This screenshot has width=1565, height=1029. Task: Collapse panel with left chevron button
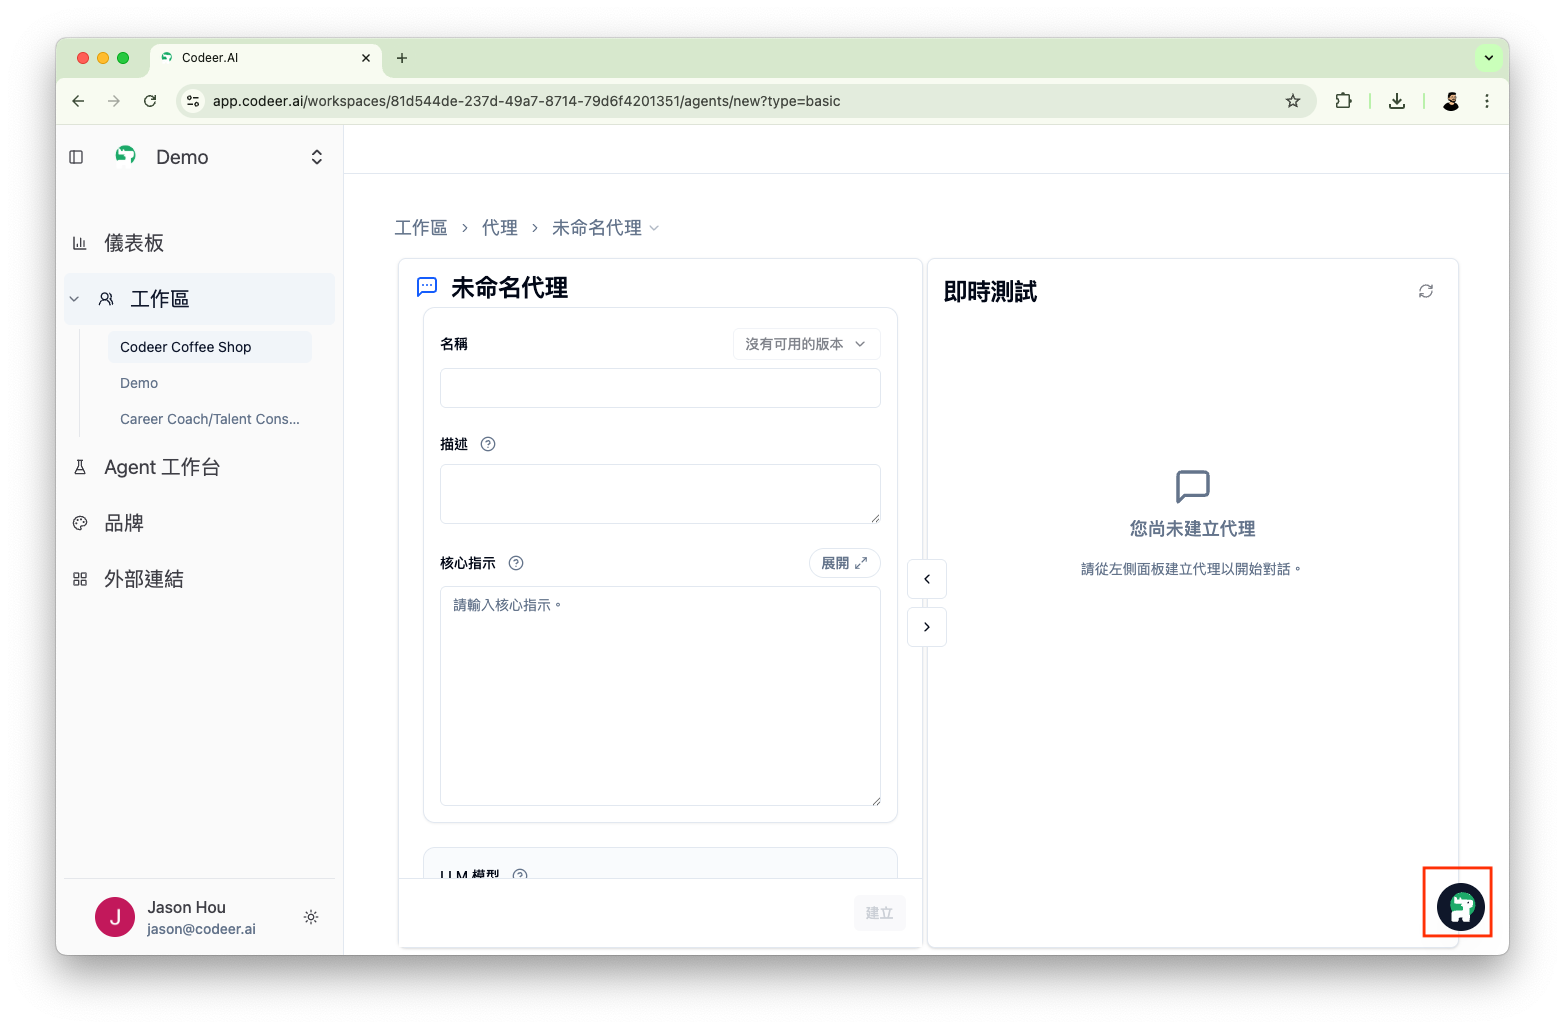pos(927,579)
